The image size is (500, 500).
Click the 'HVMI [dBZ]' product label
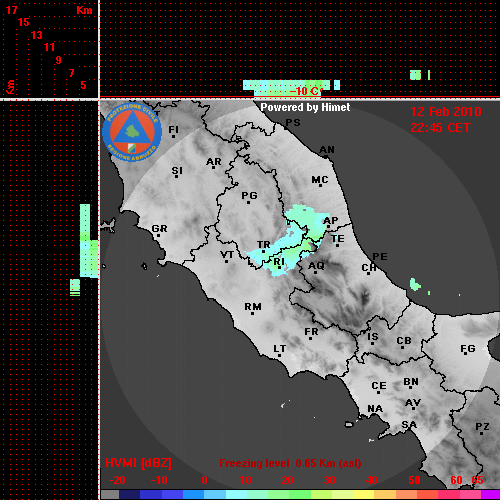[x=138, y=463]
